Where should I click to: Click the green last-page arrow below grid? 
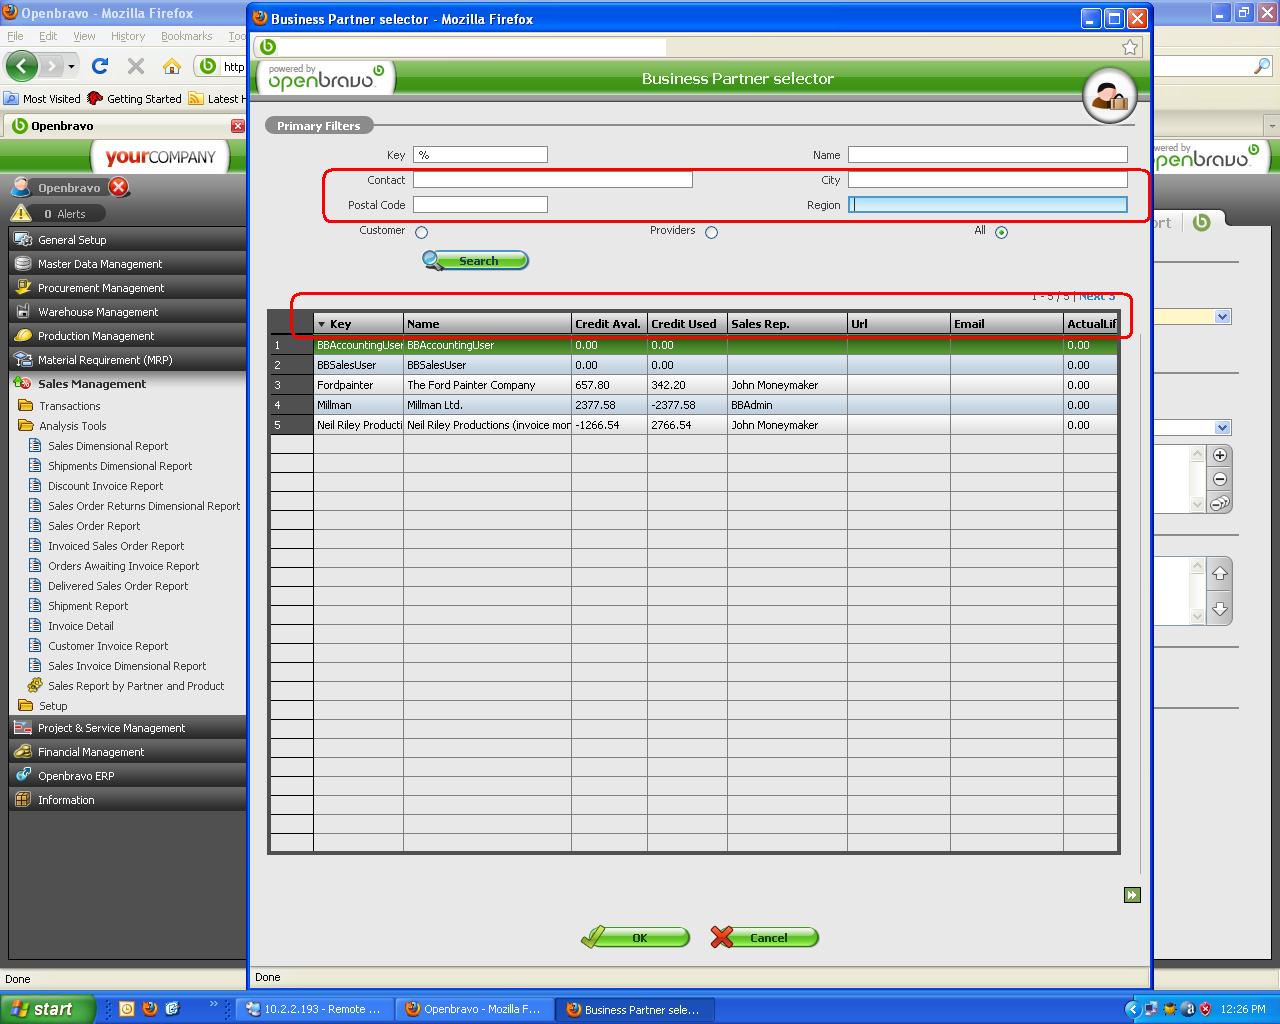(x=1131, y=895)
